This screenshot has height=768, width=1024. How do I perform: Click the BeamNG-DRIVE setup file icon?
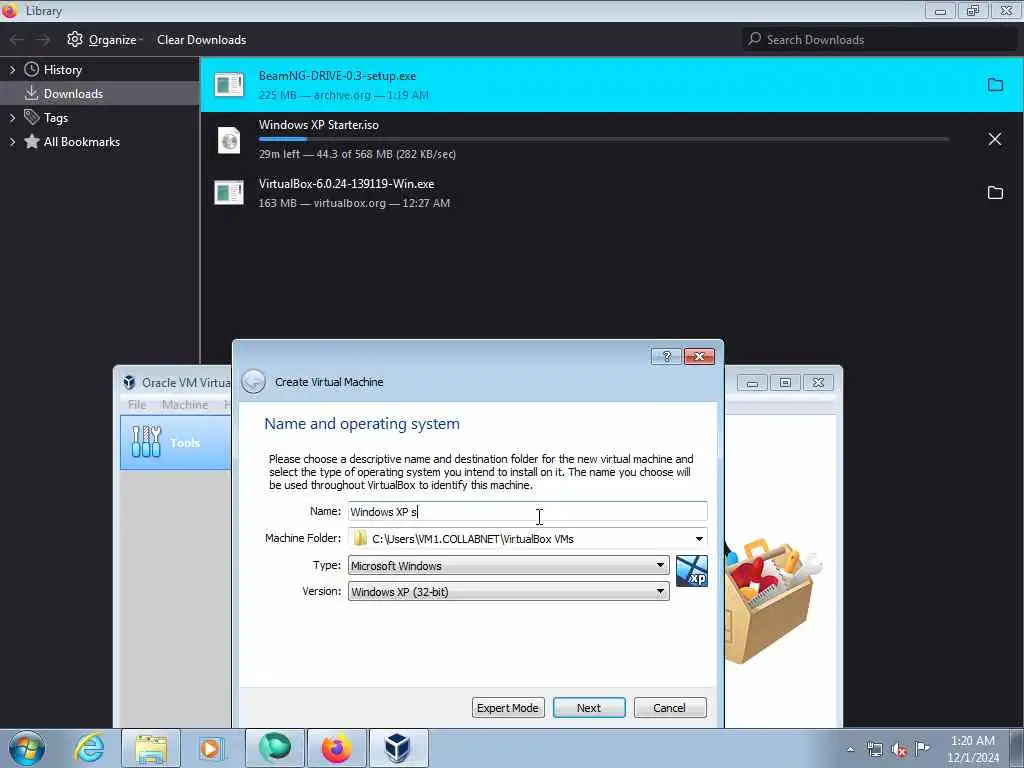click(229, 84)
